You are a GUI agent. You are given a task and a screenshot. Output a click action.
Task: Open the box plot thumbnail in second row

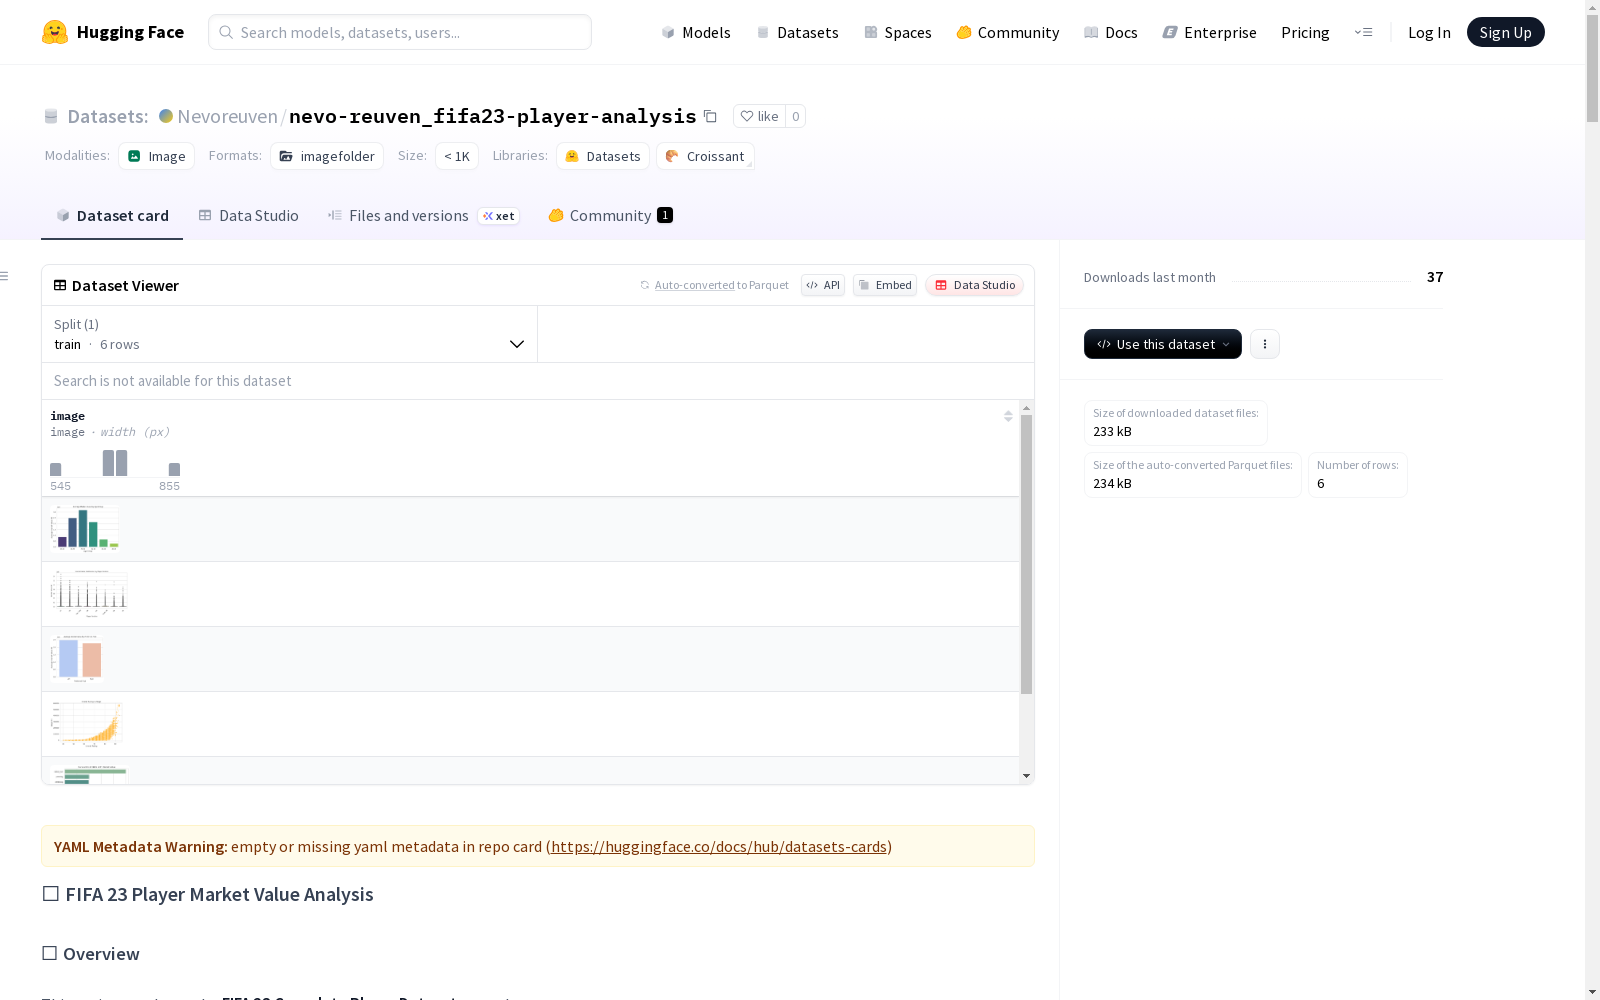(x=89, y=593)
